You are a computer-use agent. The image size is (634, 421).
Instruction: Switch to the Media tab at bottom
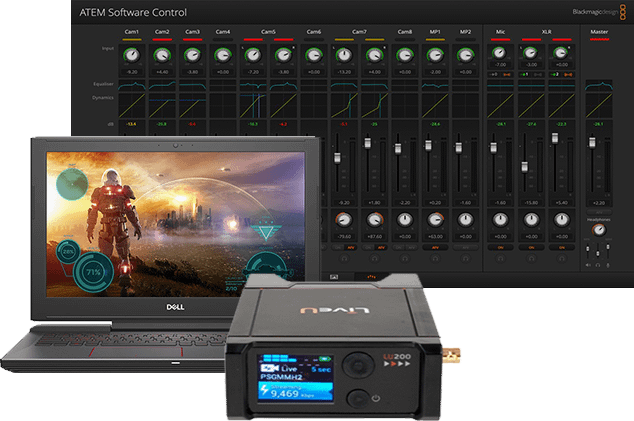point(334,277)
